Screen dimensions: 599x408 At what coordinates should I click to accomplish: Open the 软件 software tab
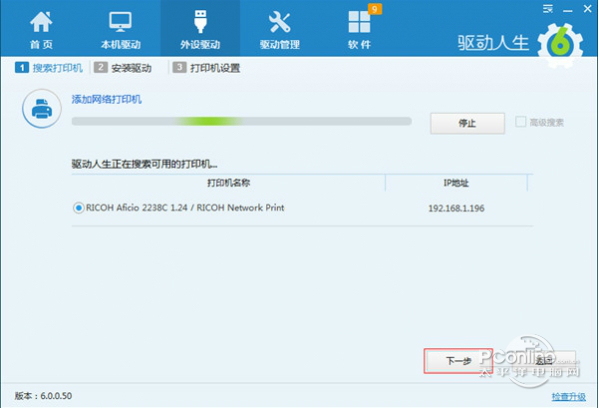coord(359,30)
